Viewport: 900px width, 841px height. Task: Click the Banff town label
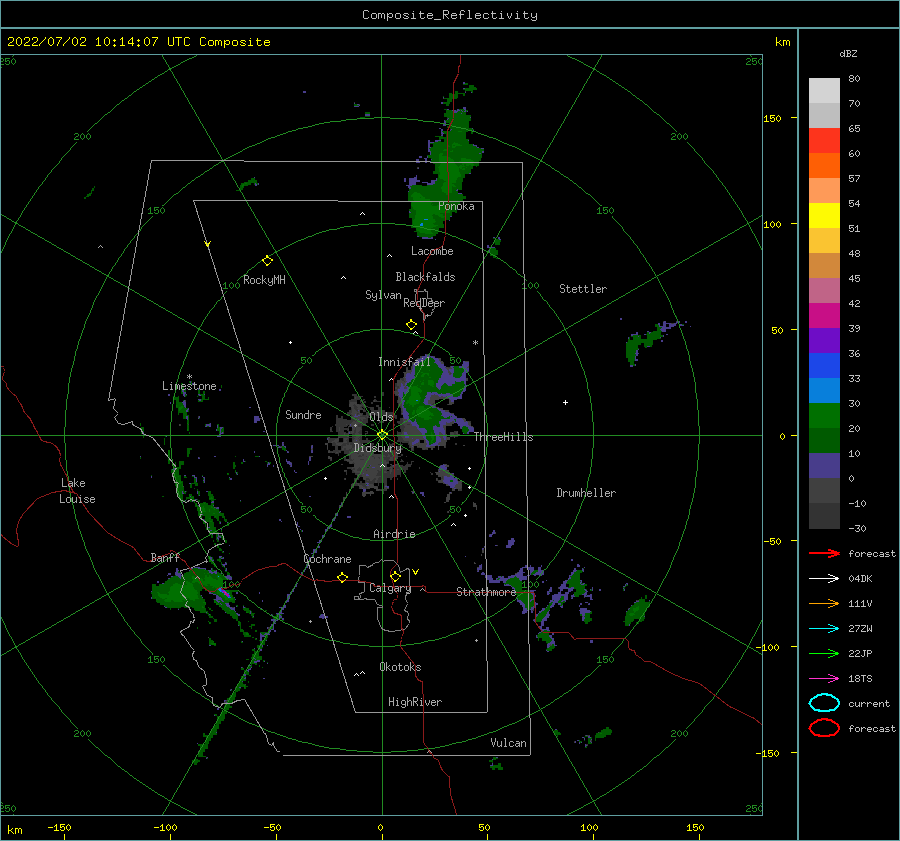click(165, 557)
